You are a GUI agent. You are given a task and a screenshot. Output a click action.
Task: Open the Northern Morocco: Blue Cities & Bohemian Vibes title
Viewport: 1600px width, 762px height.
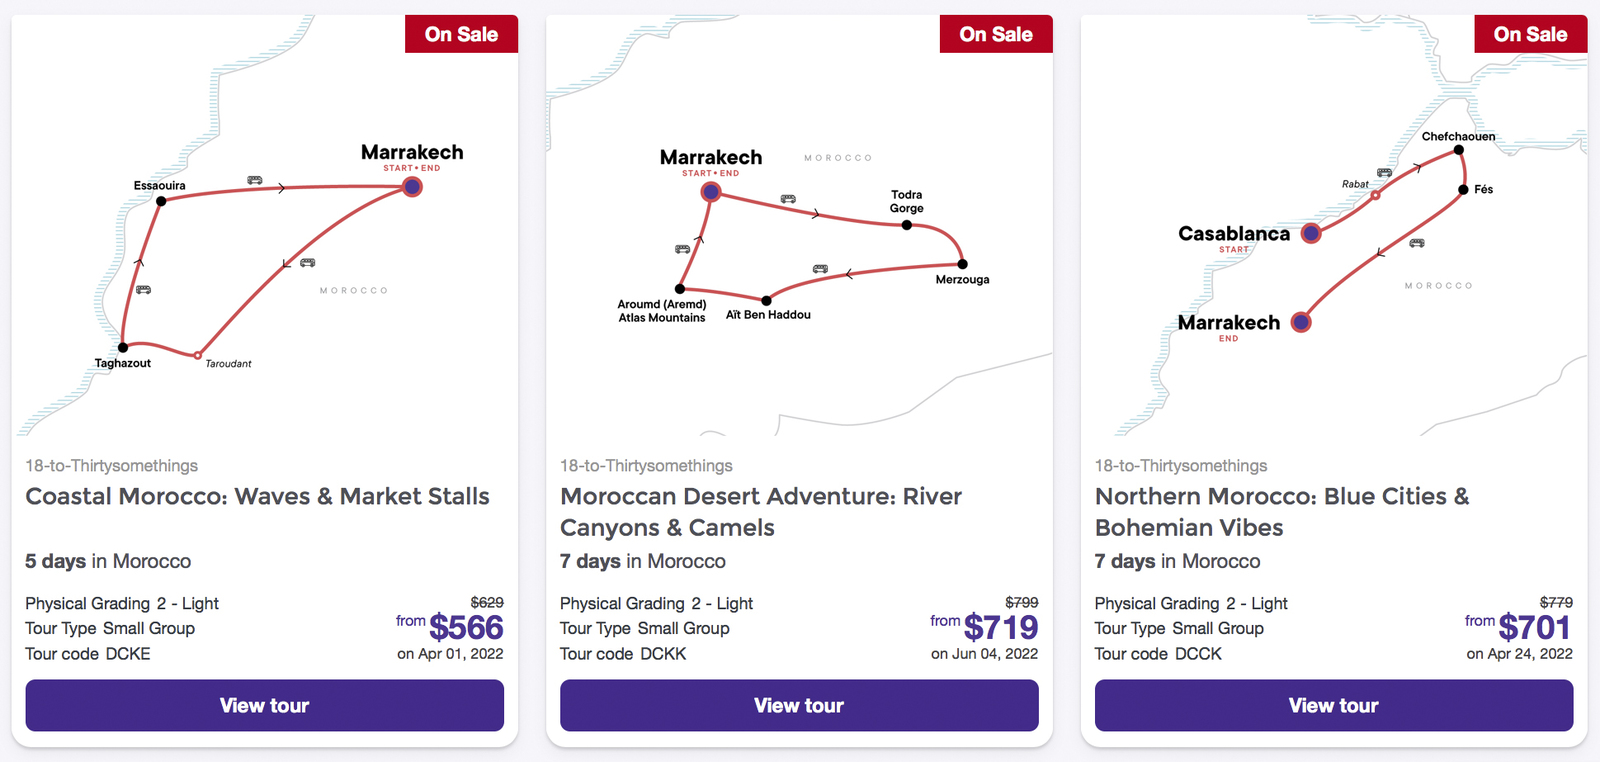[x=1282, y=511]
